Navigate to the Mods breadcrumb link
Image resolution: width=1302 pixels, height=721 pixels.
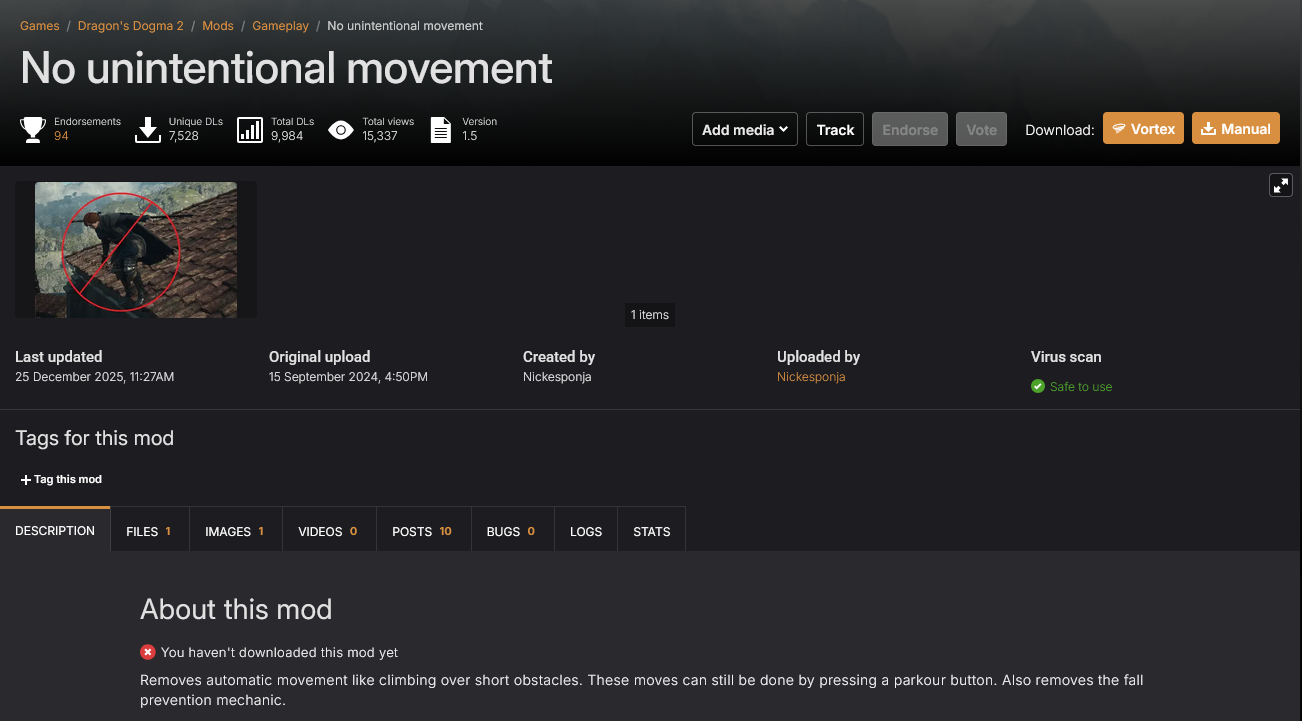218,26
